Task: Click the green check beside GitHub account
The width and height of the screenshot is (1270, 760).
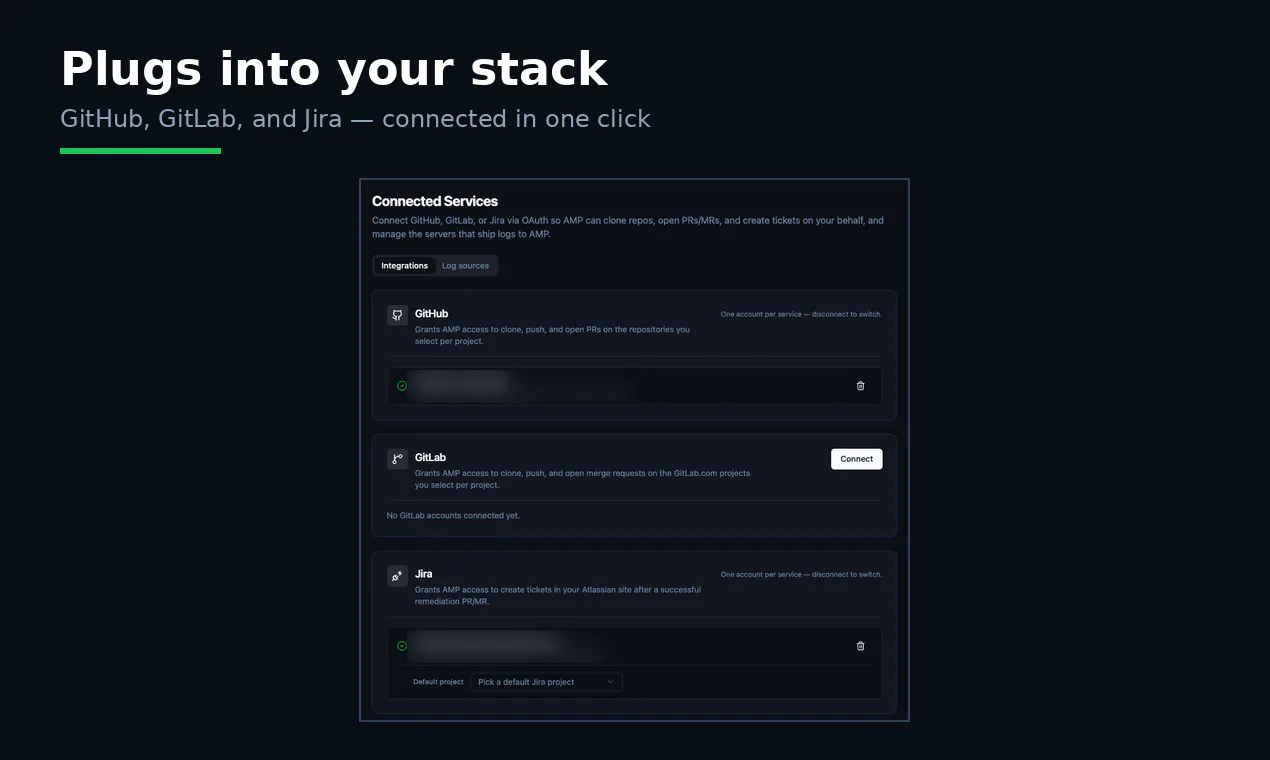Action: click(402, 386)
